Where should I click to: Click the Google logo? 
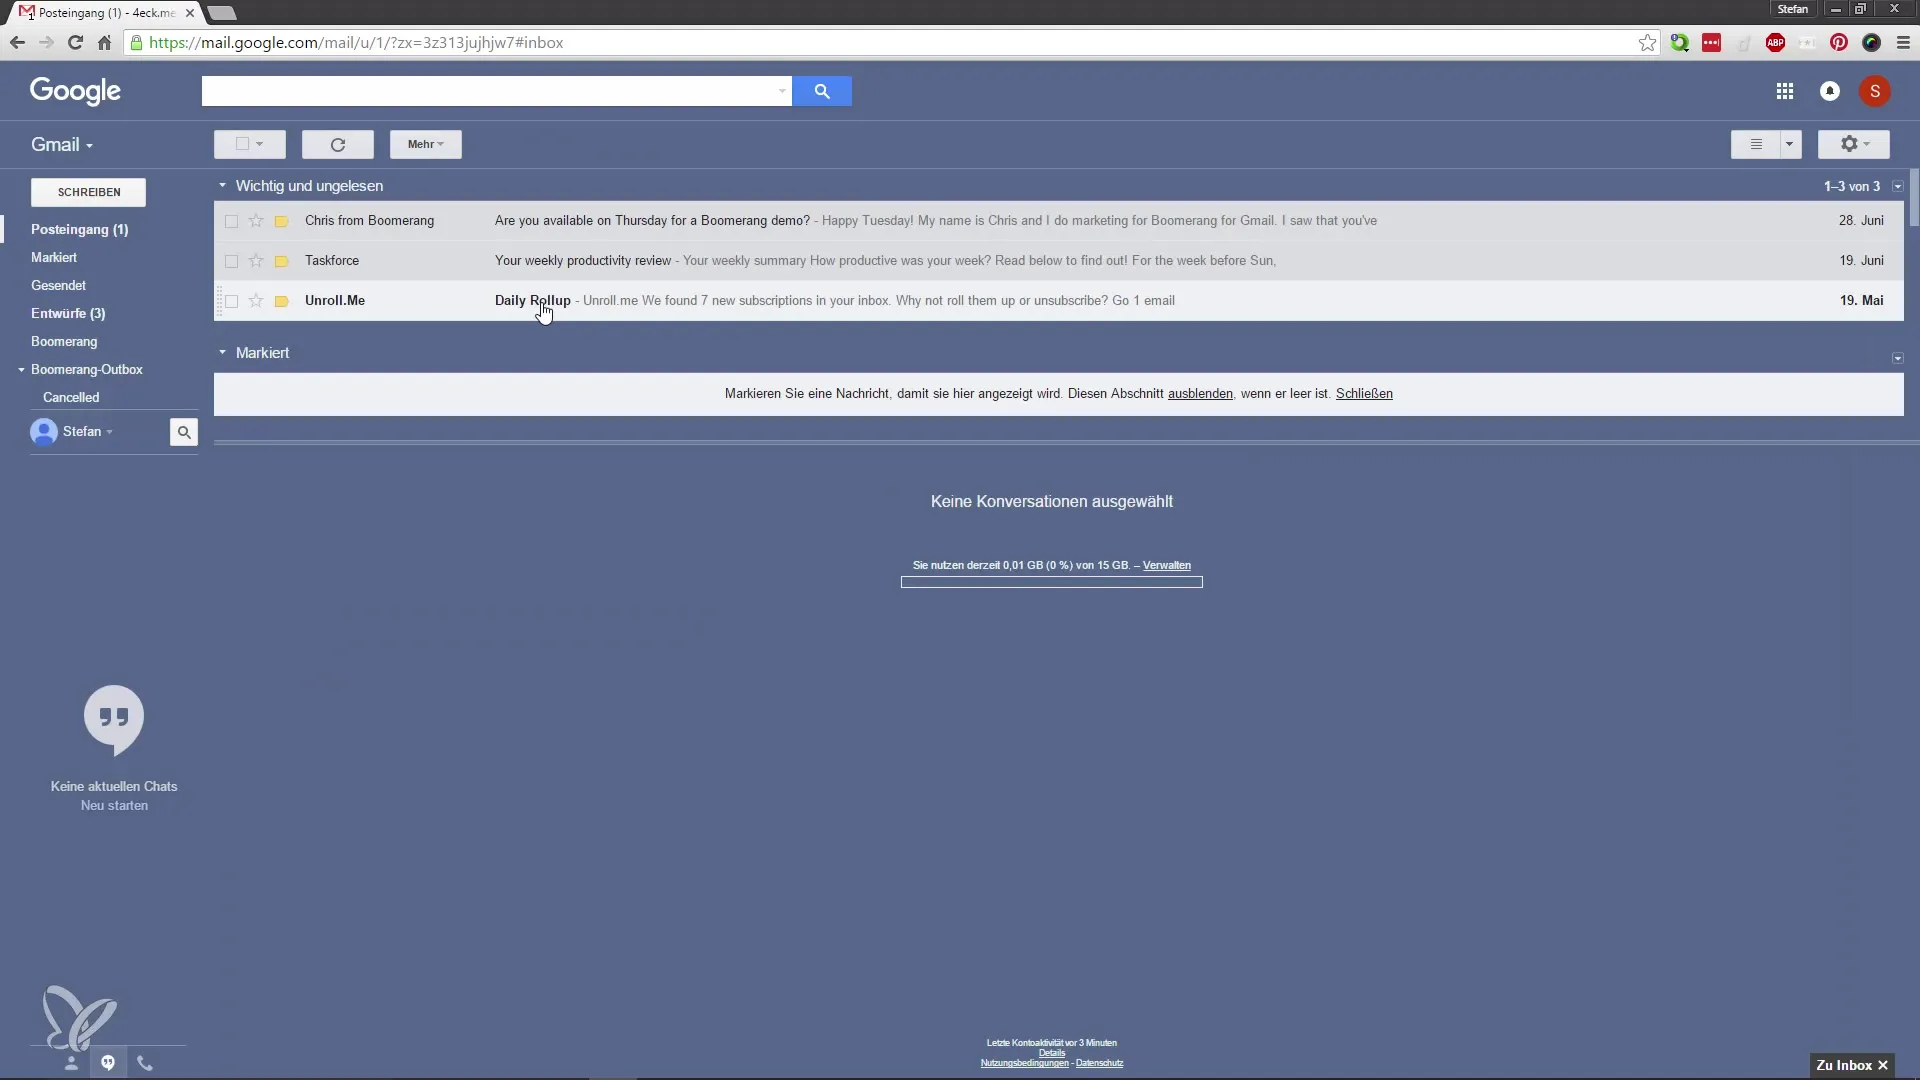click(75, 91)
